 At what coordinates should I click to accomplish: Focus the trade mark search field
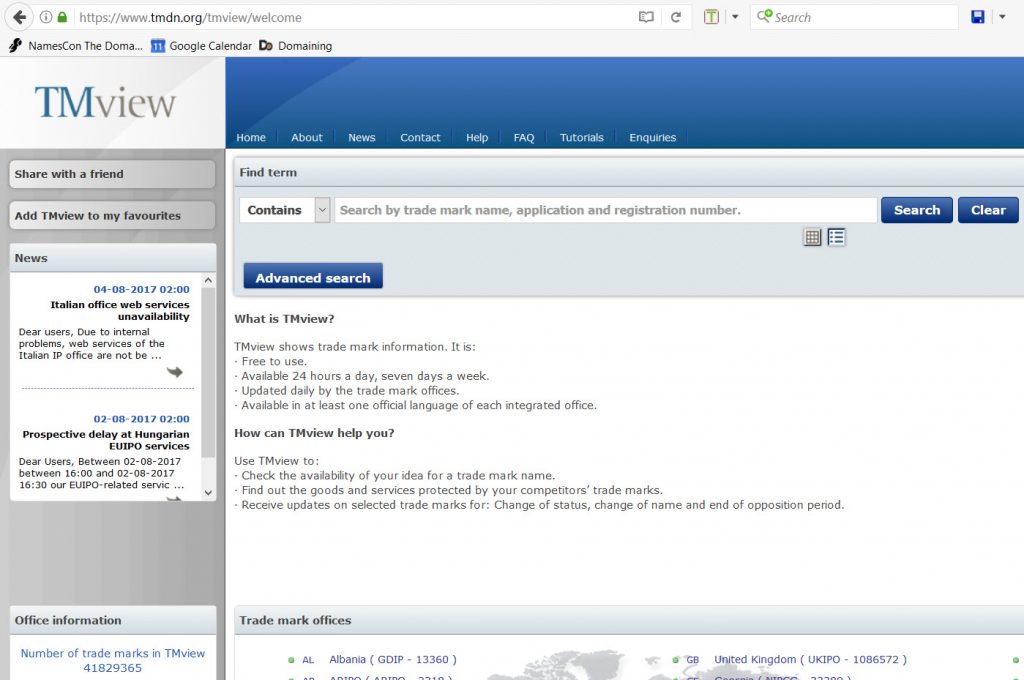605,210
